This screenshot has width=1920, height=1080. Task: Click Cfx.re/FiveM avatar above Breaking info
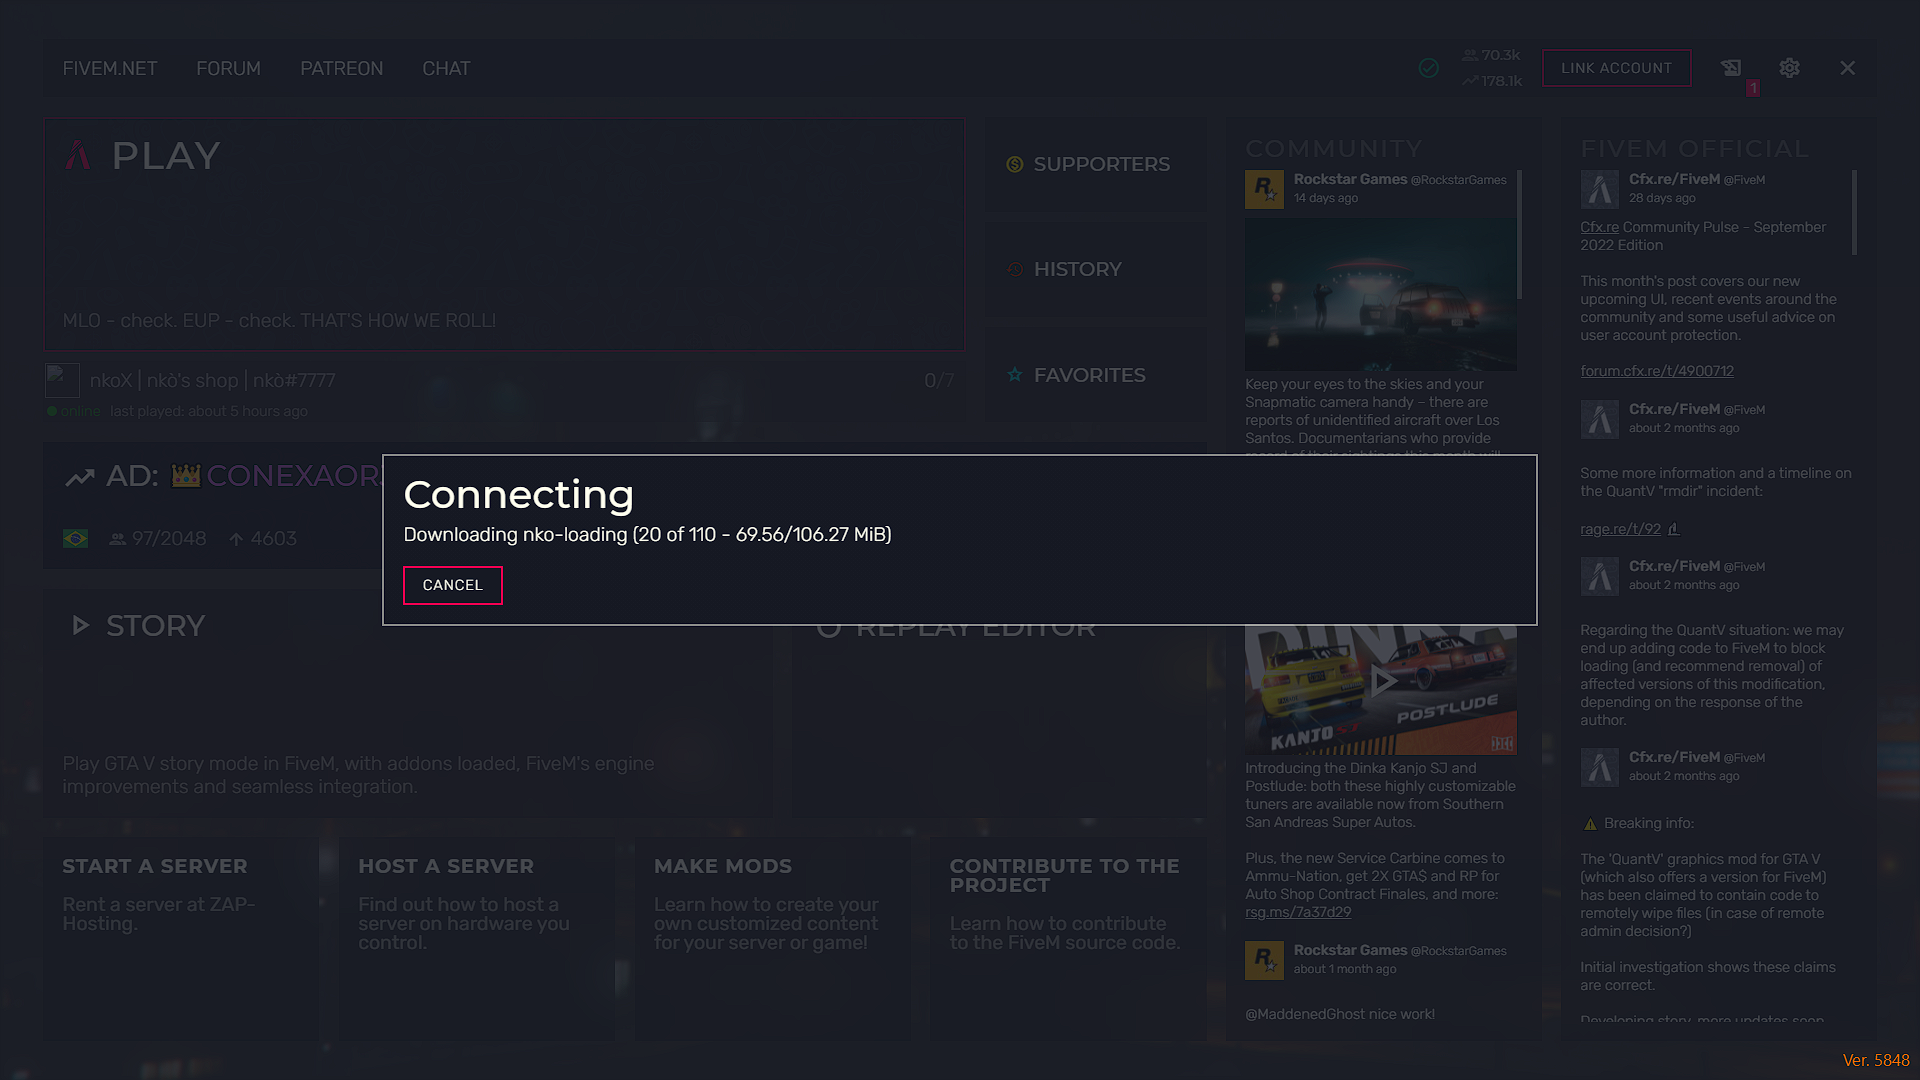click(1600, 767)
